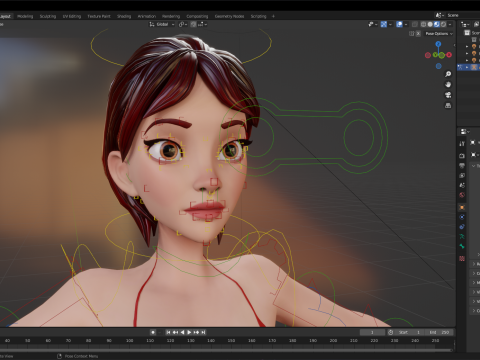Play the animation forward

click(189, 332)
